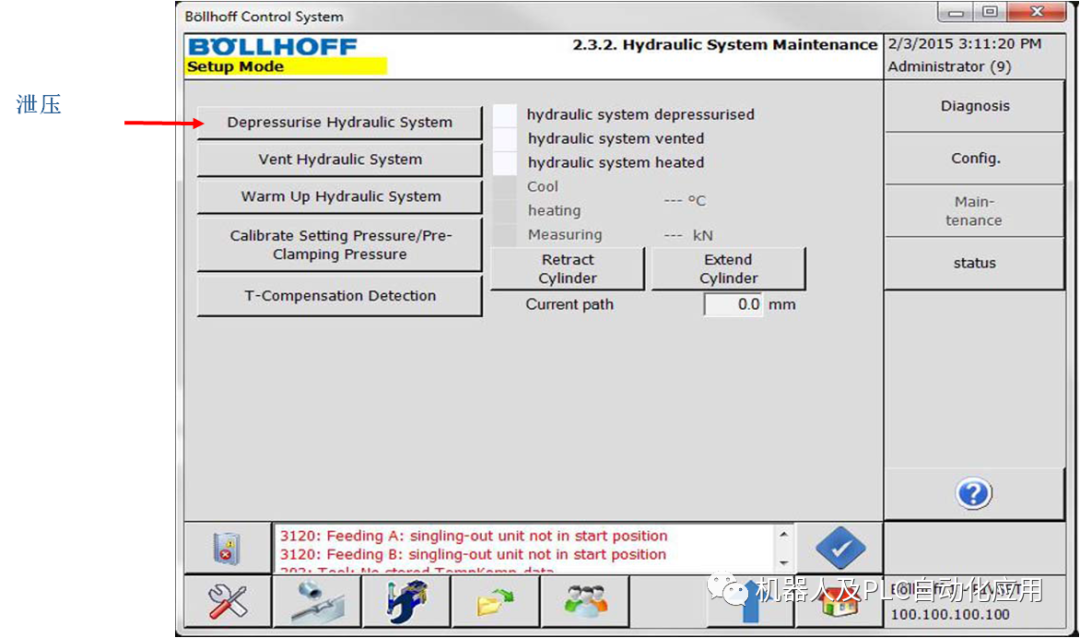Select the Feeding B singling-out error message
Image resolution: width=1080 pixels, height=638 pixels.
pos(472,555)
